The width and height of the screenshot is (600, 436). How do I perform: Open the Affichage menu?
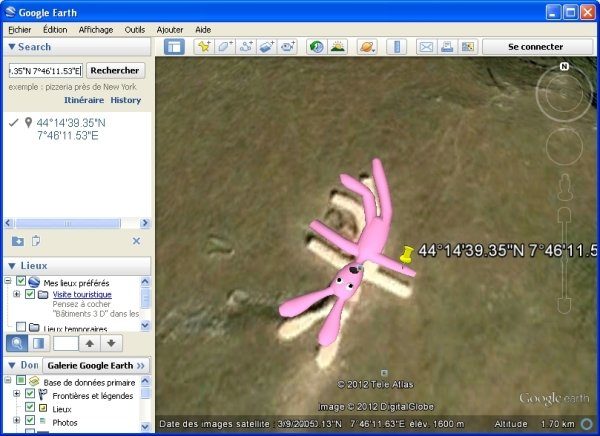click(96, 29)
